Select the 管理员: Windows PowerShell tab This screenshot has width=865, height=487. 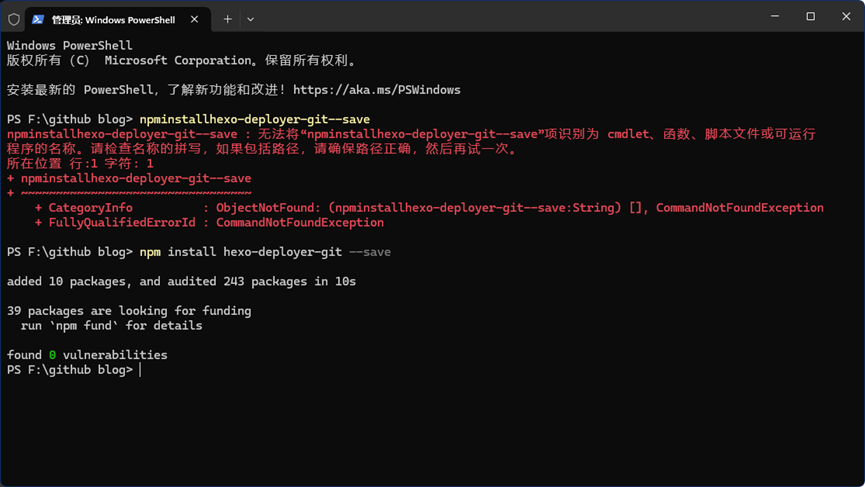click(118, 19)
